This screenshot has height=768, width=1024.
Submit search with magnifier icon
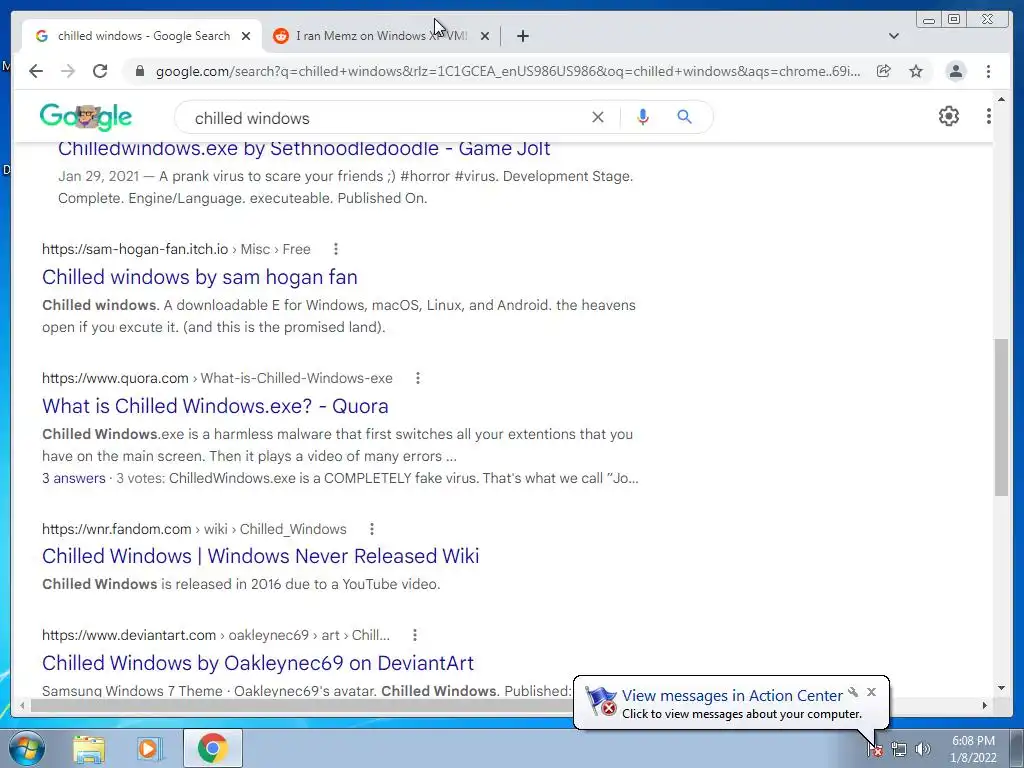(684, 118)
